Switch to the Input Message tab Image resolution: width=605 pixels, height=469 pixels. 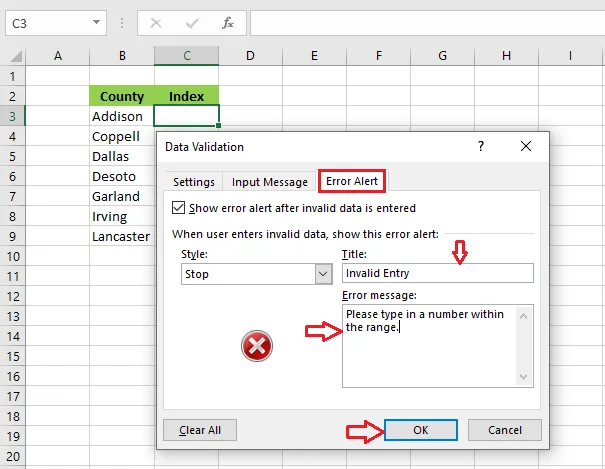tap(270, 182)
